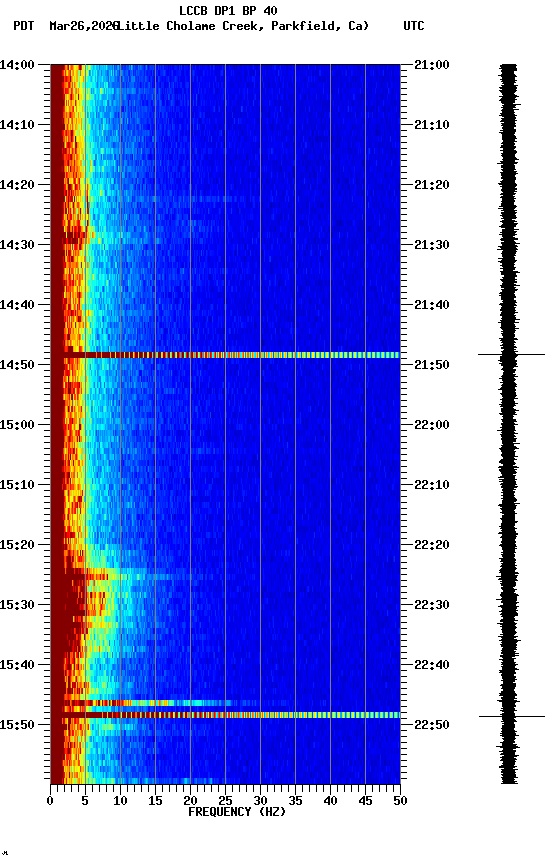This screenshot has height=864, width=552.
Task: Click the 22:20 UTC time label
Action: tap(432, 546)
